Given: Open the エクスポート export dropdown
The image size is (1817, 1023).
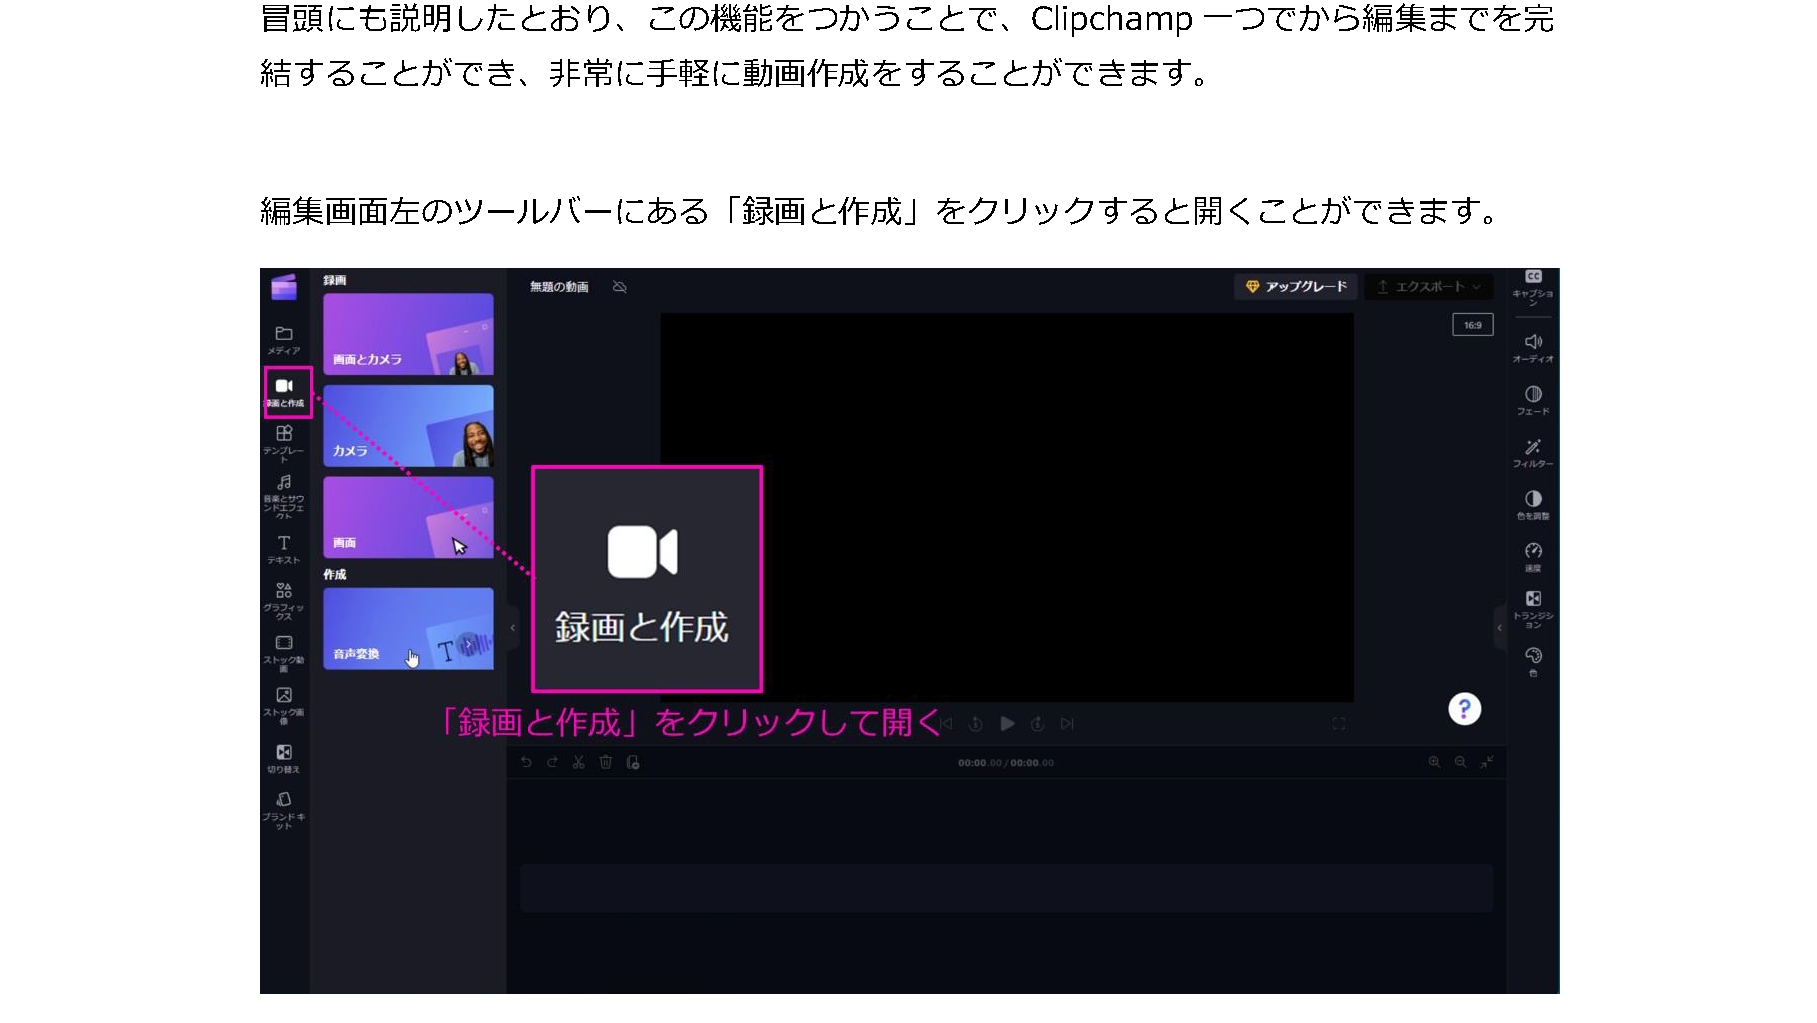Looking at the screenshot, I should coord(1428,287).
